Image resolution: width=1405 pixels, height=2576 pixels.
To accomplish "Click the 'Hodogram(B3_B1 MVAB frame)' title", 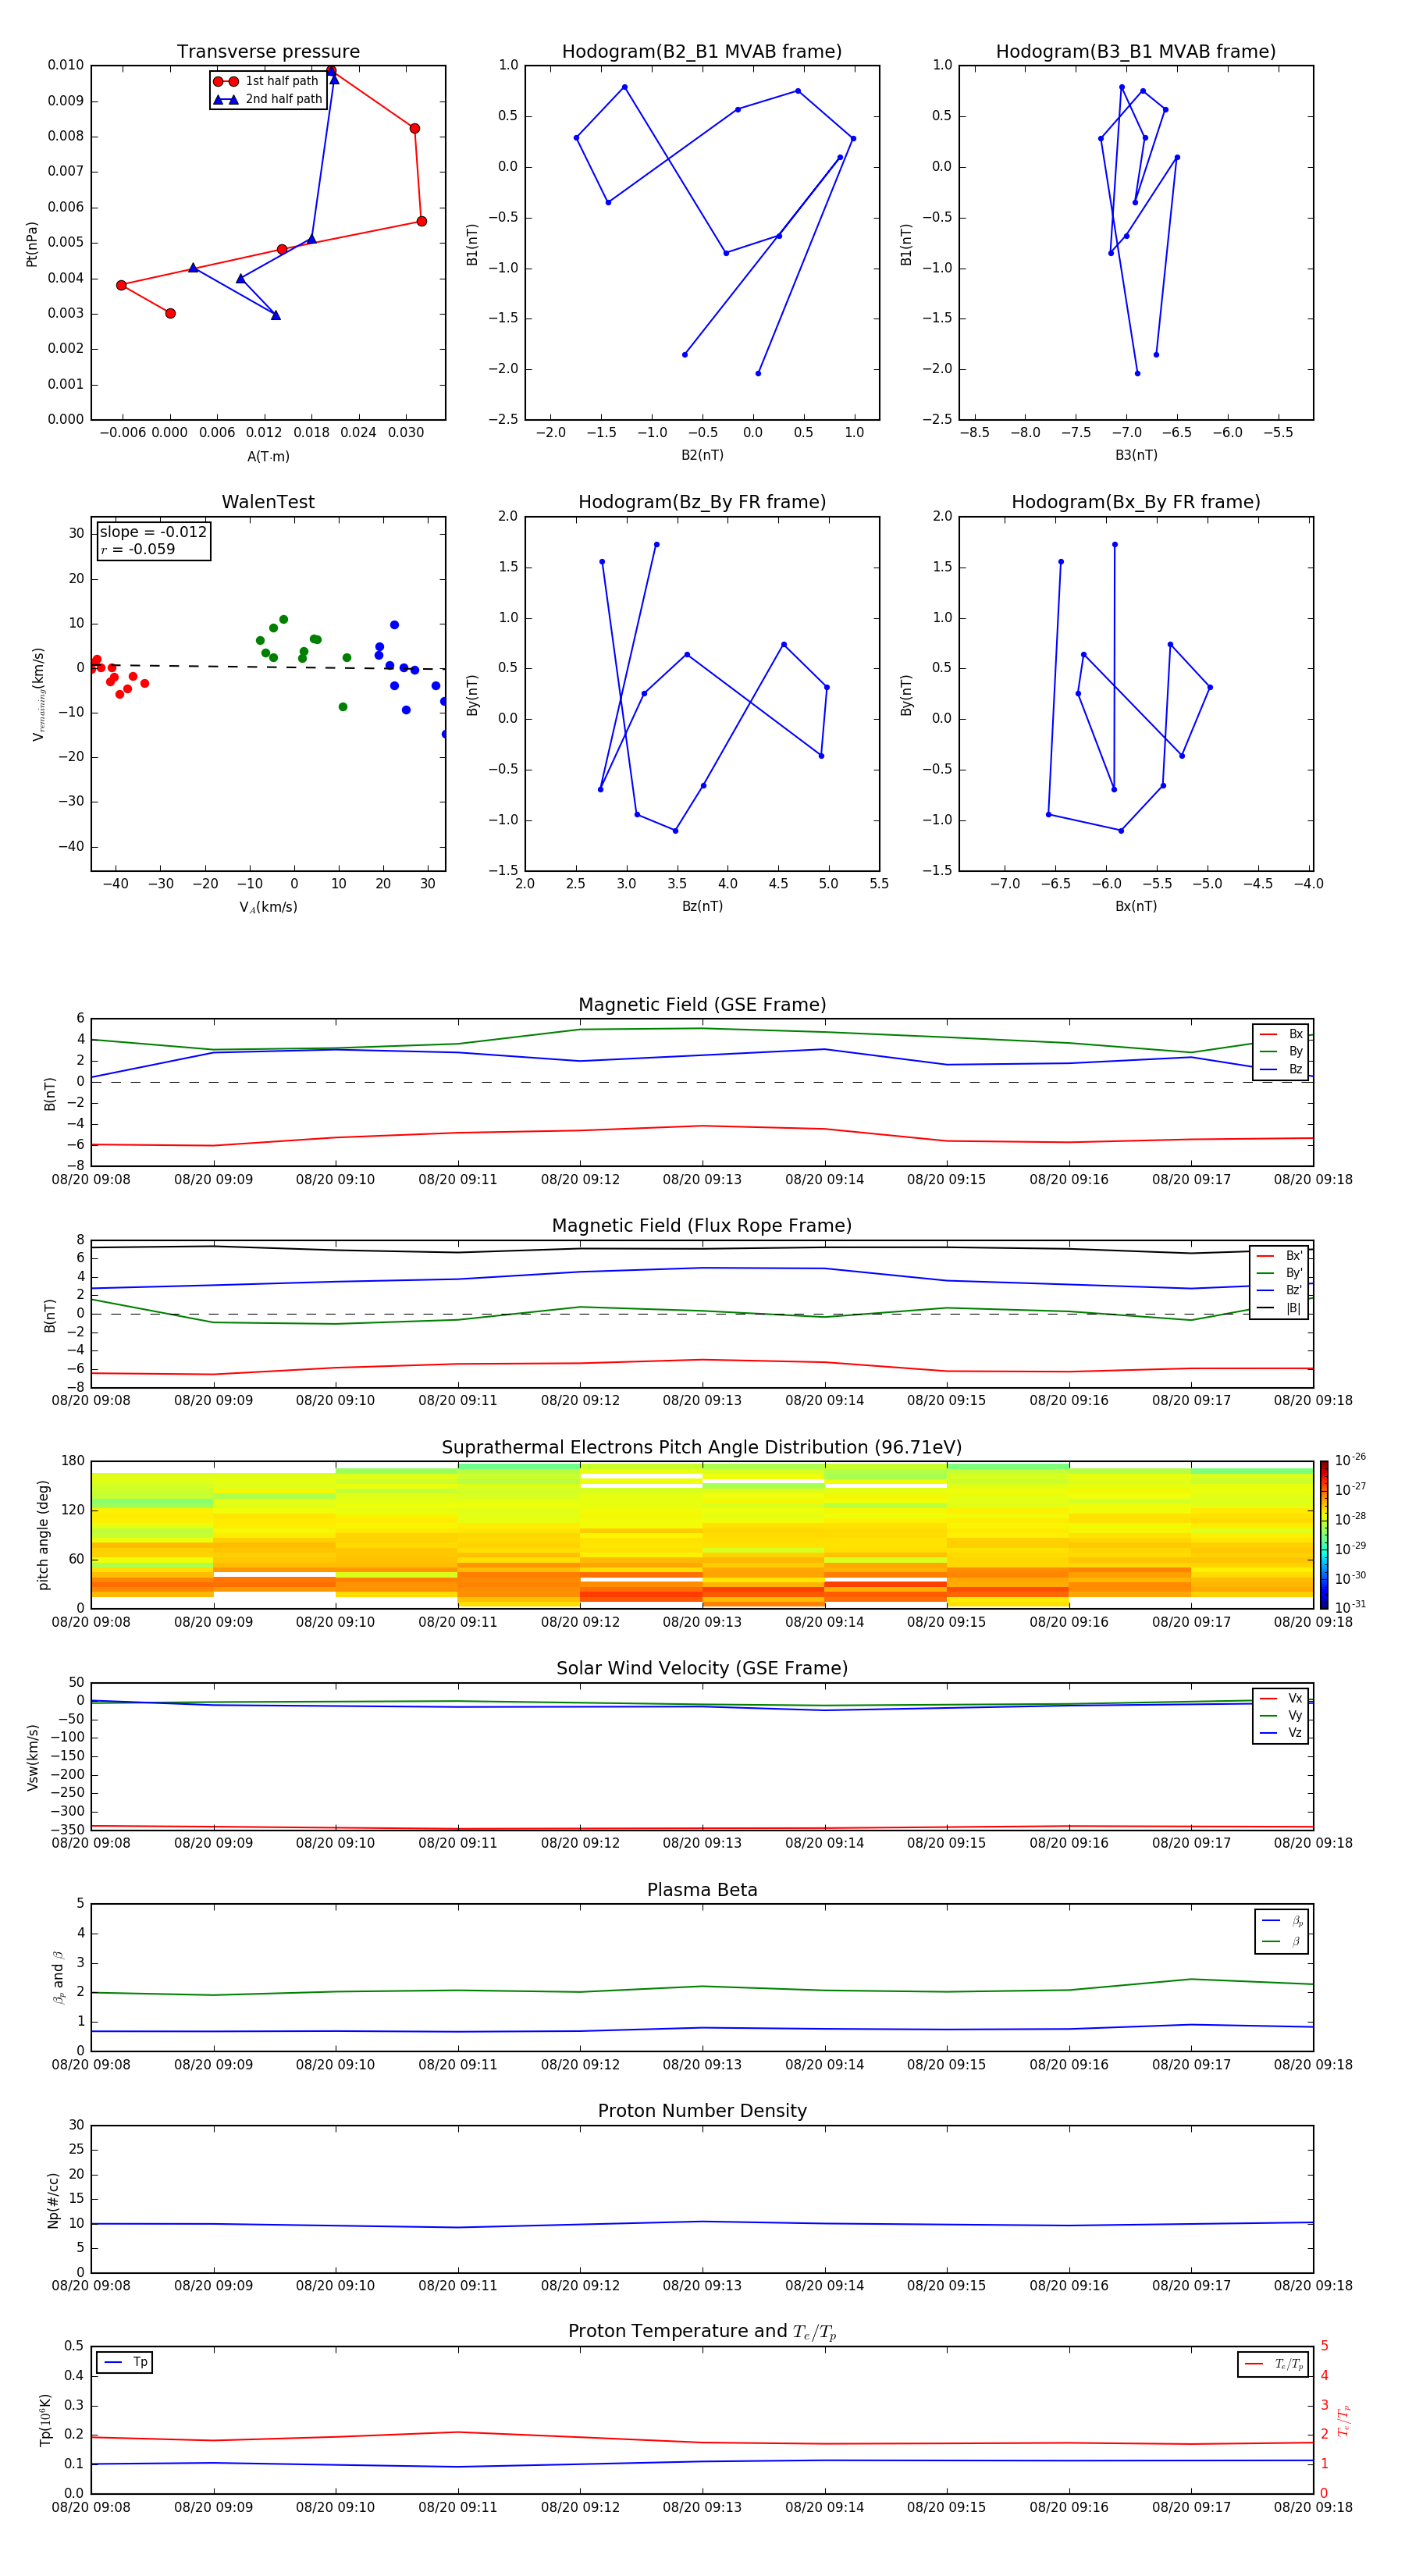I will tap(1136, 52).
